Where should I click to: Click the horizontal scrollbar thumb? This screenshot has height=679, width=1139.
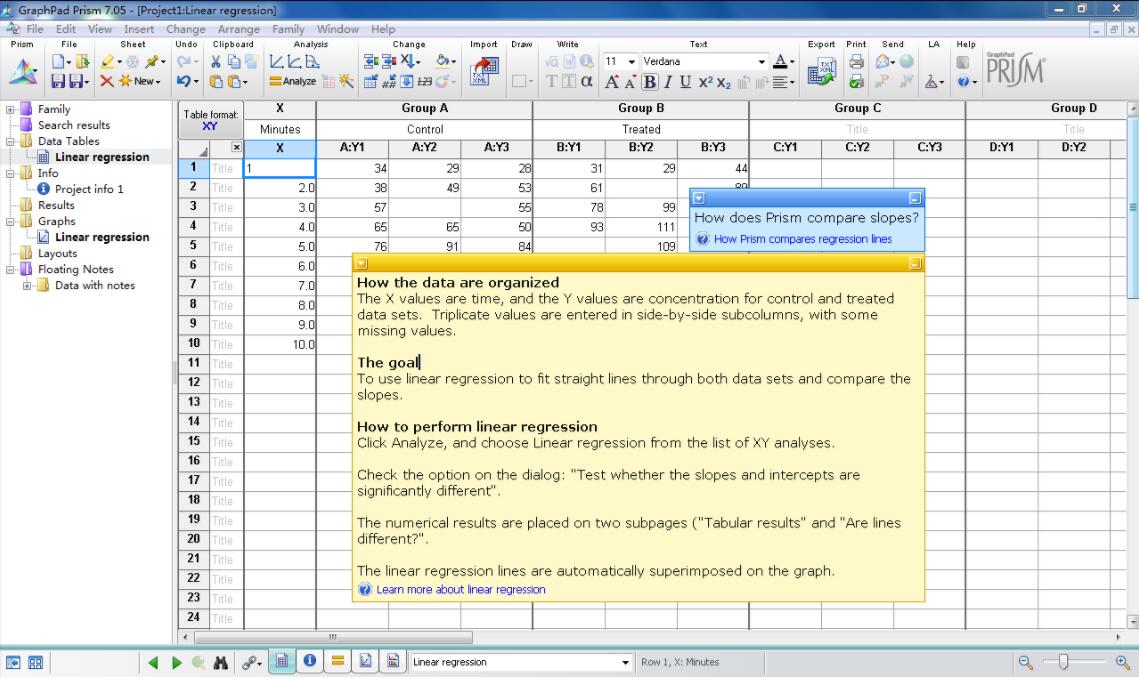tap(333, 637)
